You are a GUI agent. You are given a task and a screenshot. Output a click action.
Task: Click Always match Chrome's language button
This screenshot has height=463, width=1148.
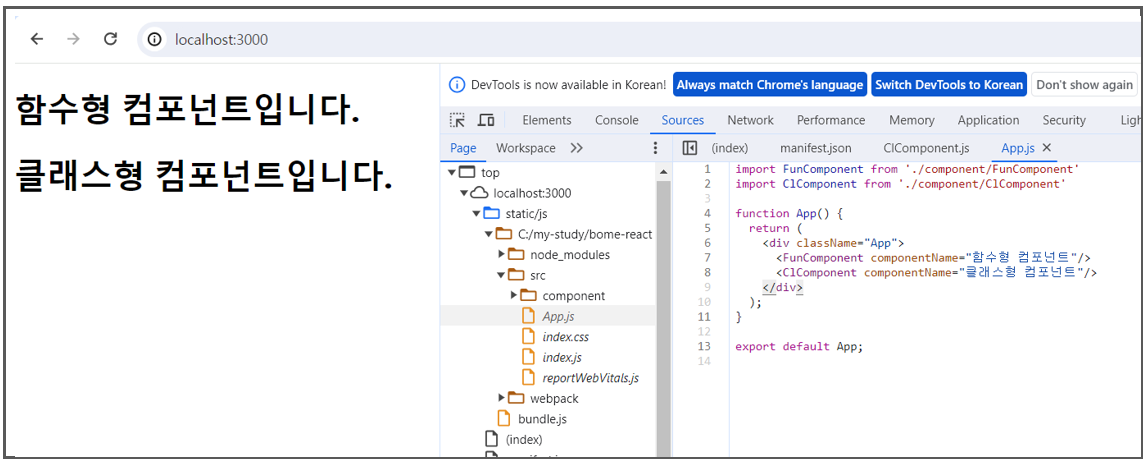[x=769, y=85]
